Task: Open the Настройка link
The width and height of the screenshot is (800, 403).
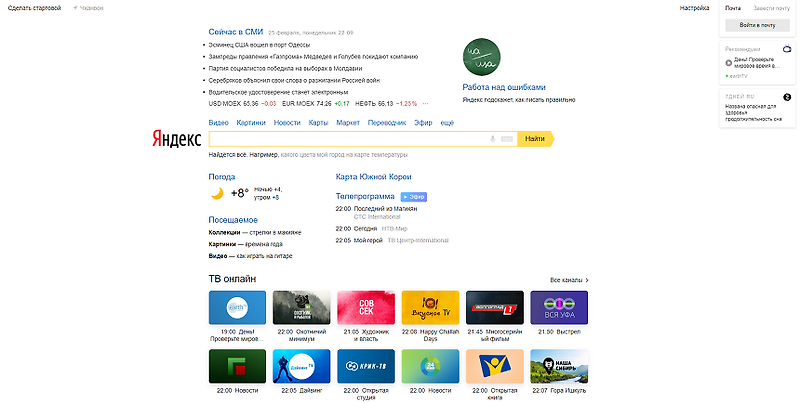Action: click(694, 8)
